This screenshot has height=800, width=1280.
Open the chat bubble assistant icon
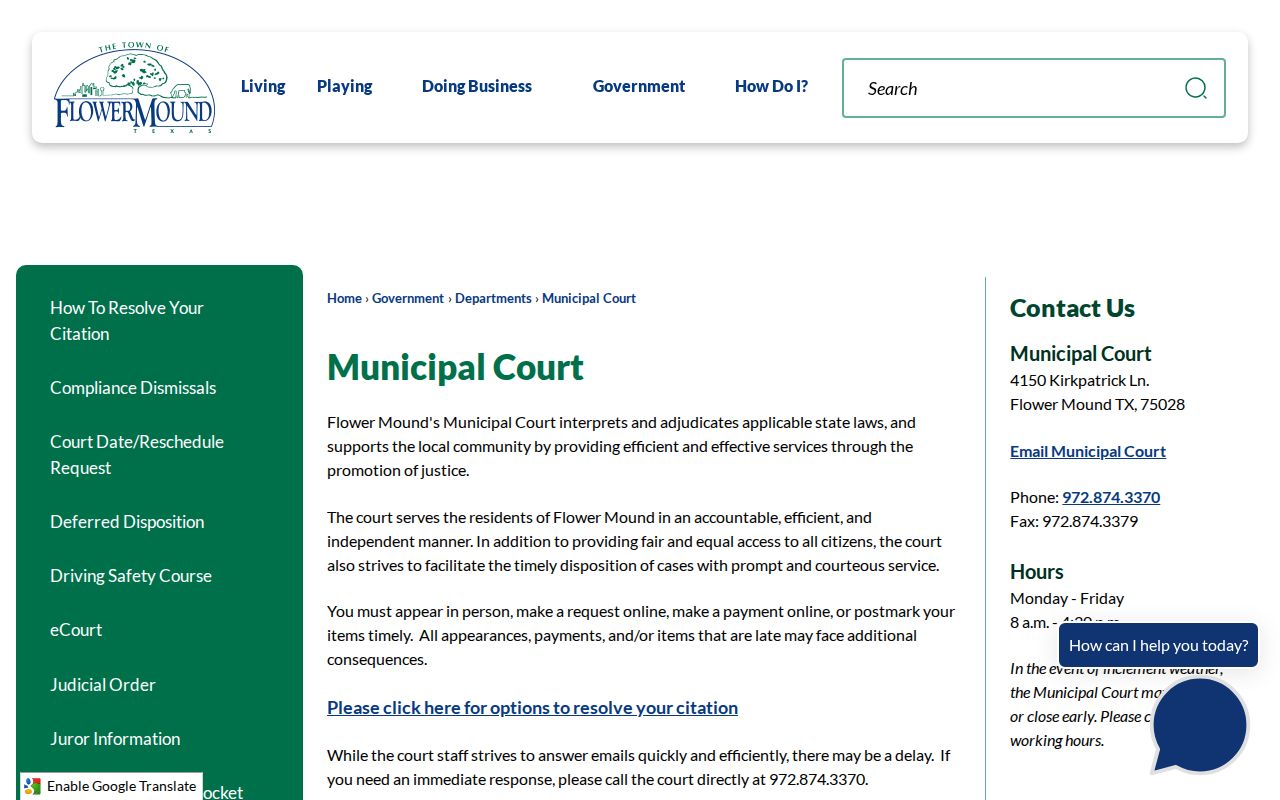(x=1199, y=725)
